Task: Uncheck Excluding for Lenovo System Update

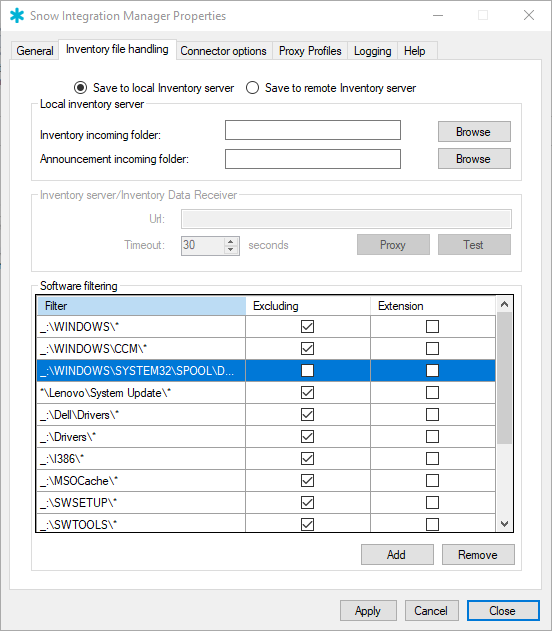Action: coord(307,392)
